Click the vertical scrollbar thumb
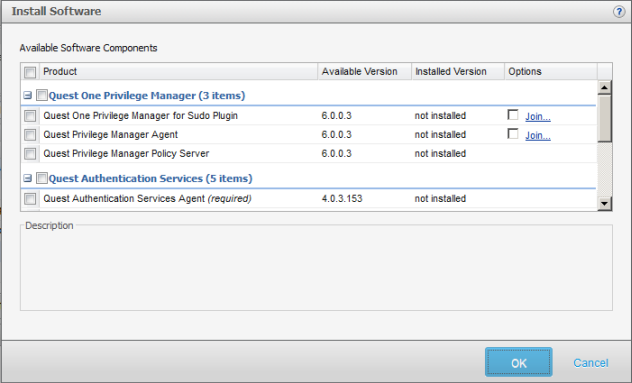 click(604, 119)
